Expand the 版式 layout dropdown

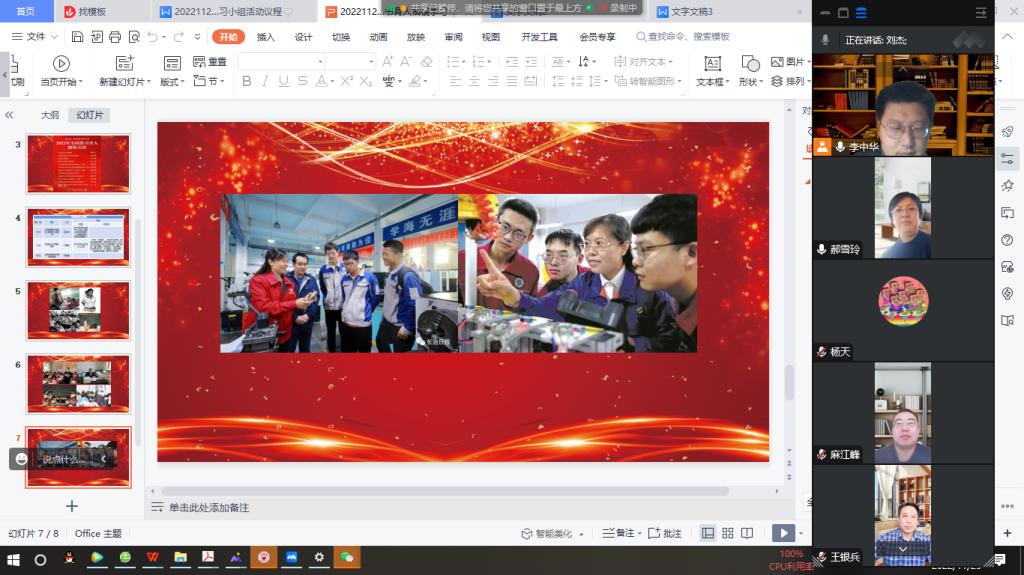(x=173, y=82)
